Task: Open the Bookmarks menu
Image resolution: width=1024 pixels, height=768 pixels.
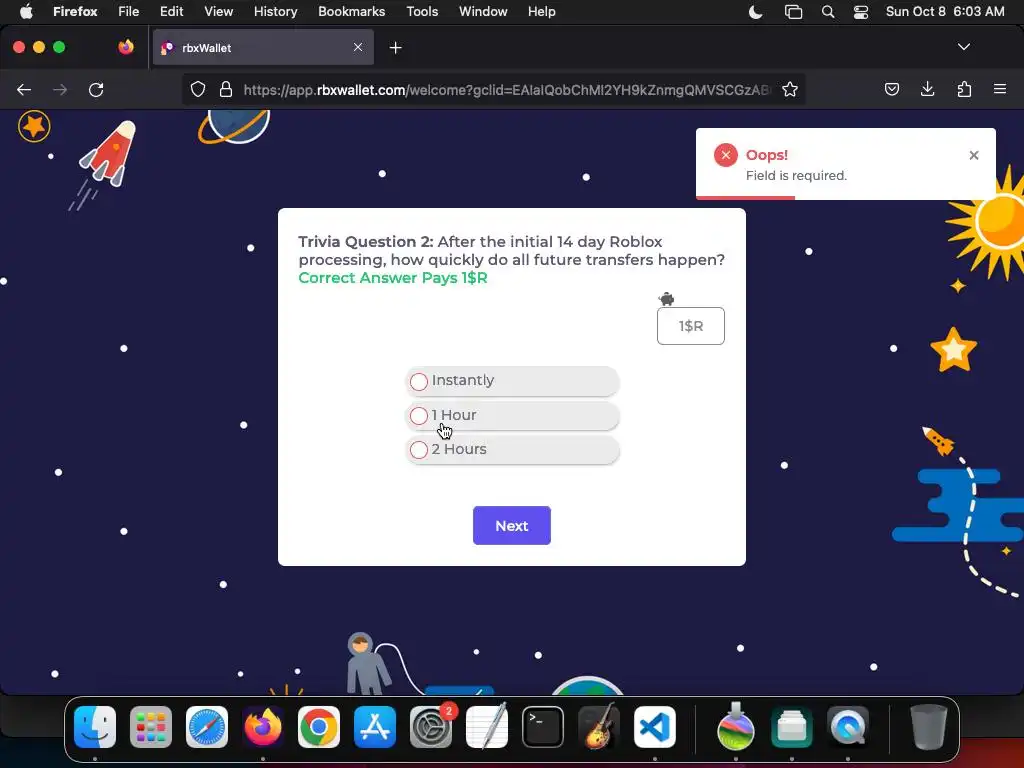Action: click(x=351, y=12)
